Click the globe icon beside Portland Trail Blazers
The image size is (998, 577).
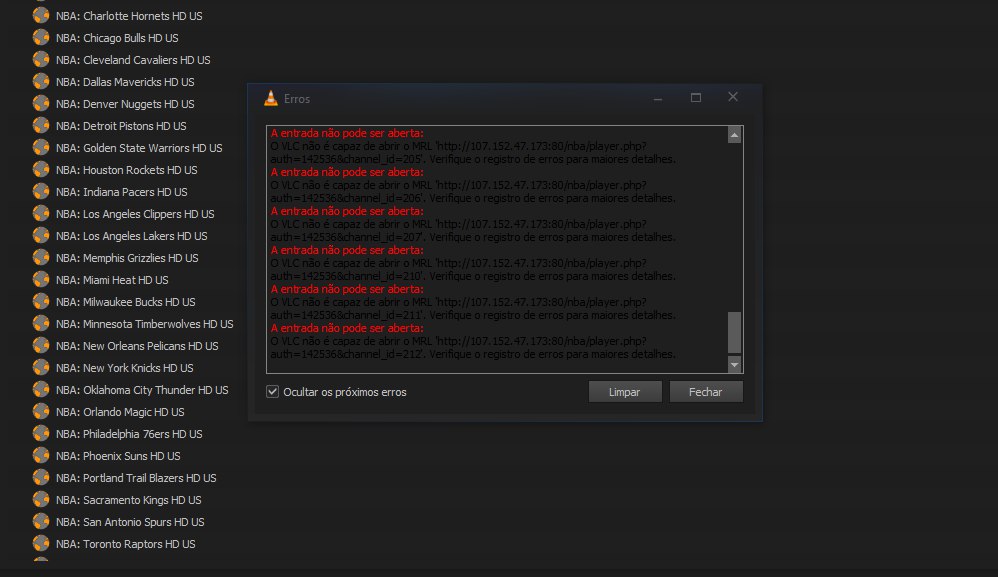tap(41, 478)
